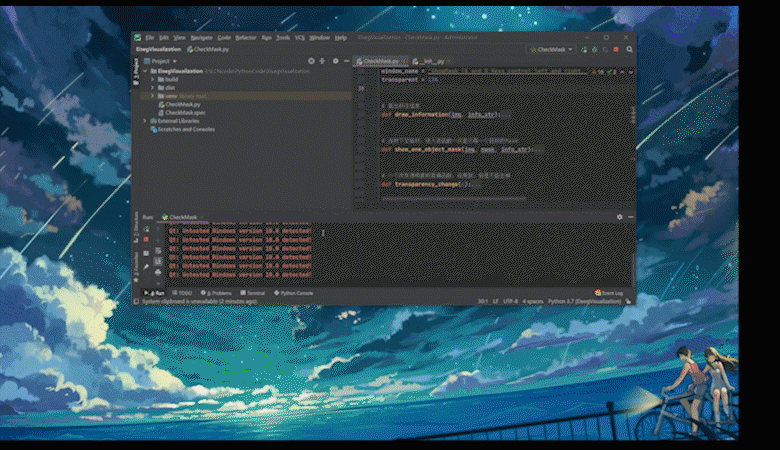The width and height of the screenshot is (780, 450).
Task: Open the Event Log from the status bar
Action: (x=609, y=293)
